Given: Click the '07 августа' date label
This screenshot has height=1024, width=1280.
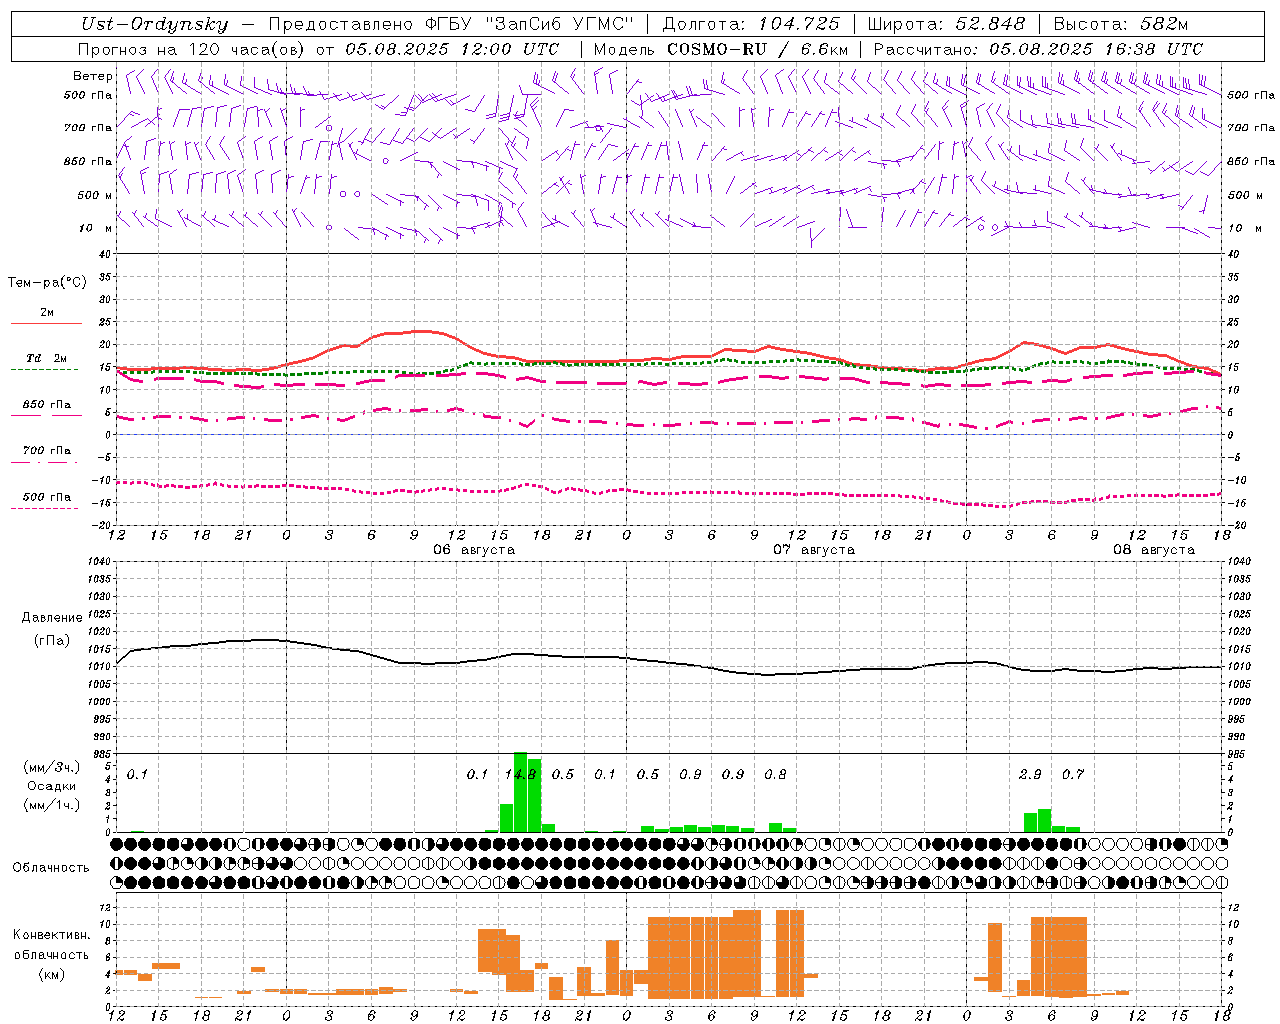Looking at the screenshot, I should [x=814, y=549].
